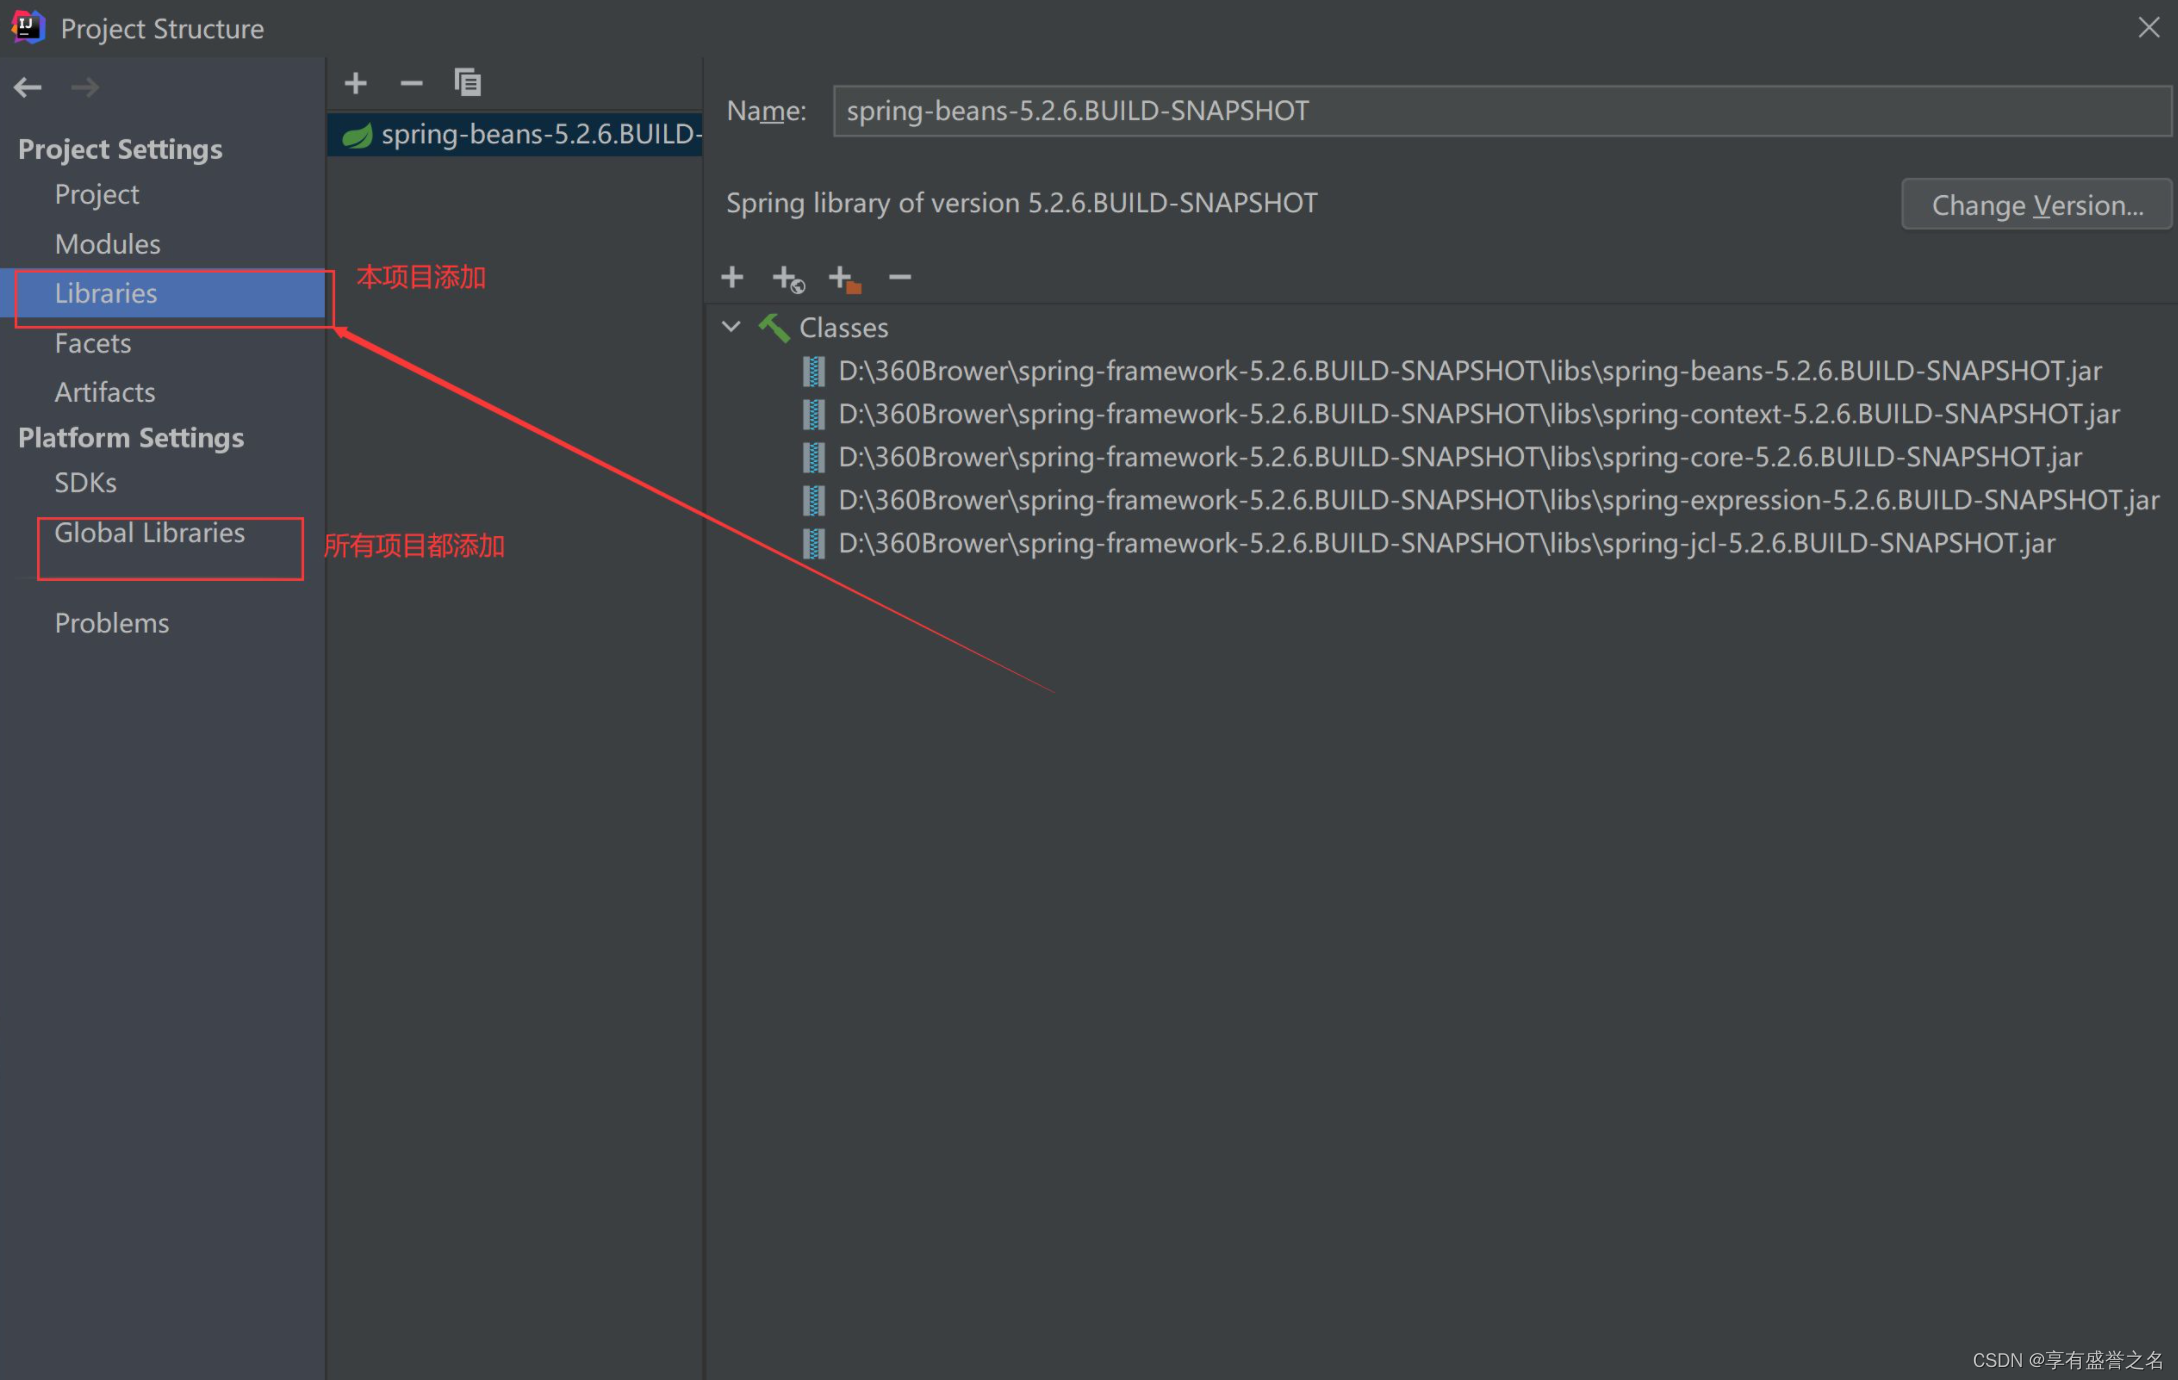Image resolution: width=2178 pixels, height=1380 pixels.
Task: Add root to library classes
Action: 732,277
